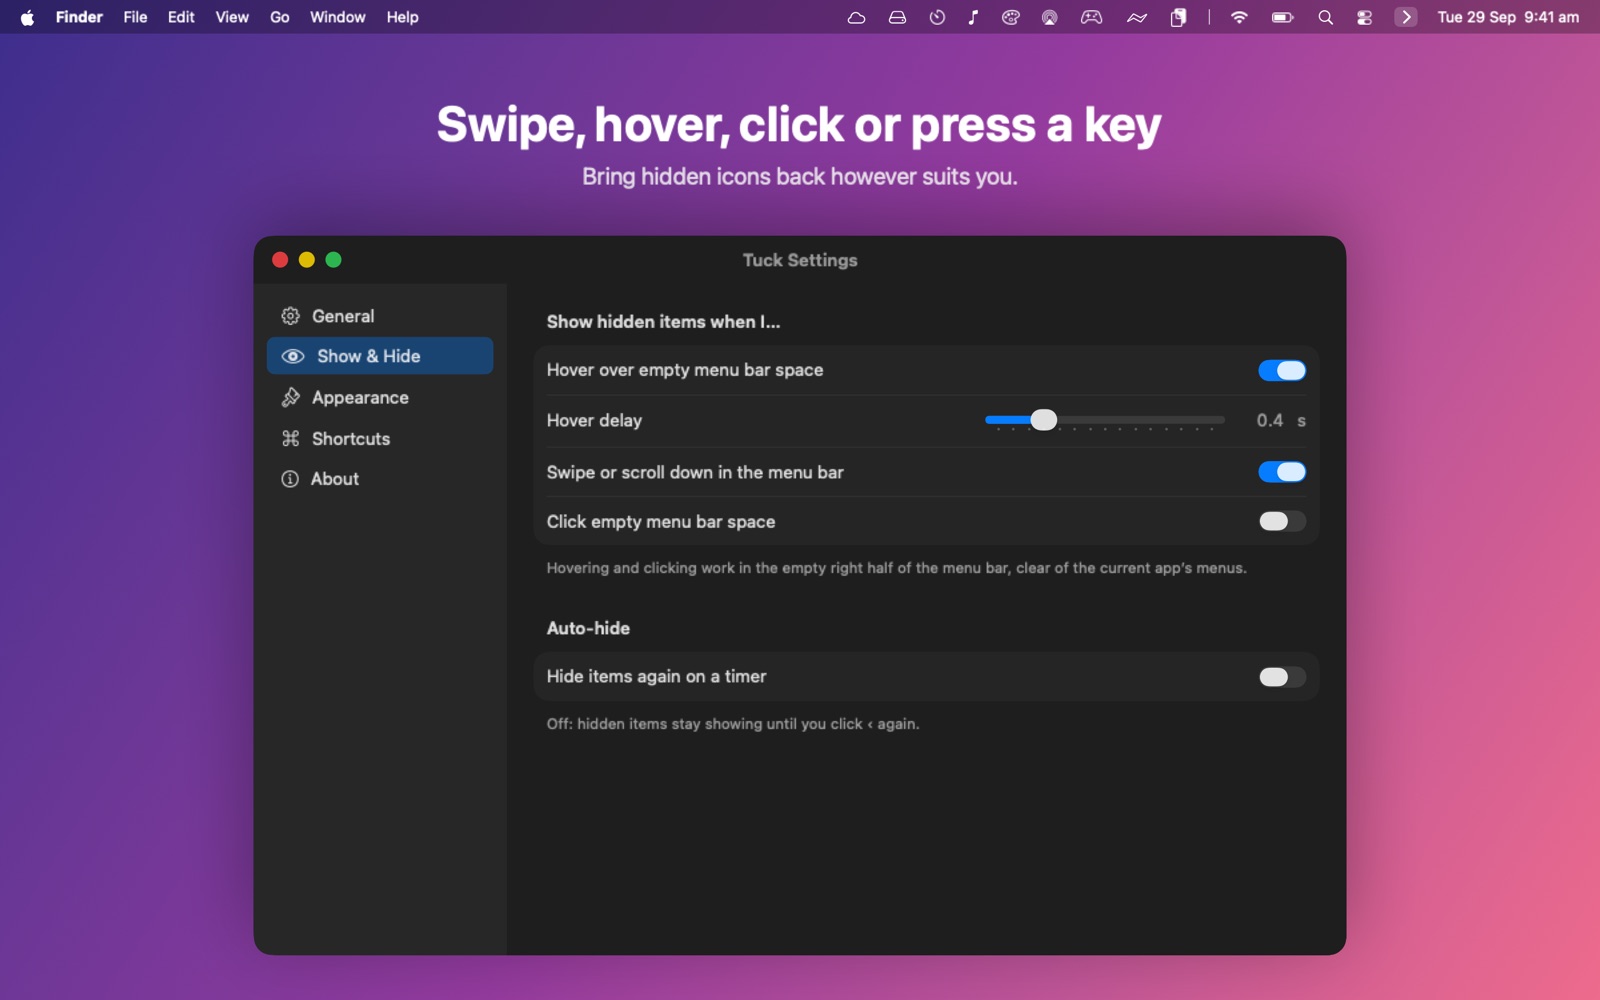The height and width of the screenshot is (1000, 1600).
Task: Open the Go menu
Action: point(280,17)
